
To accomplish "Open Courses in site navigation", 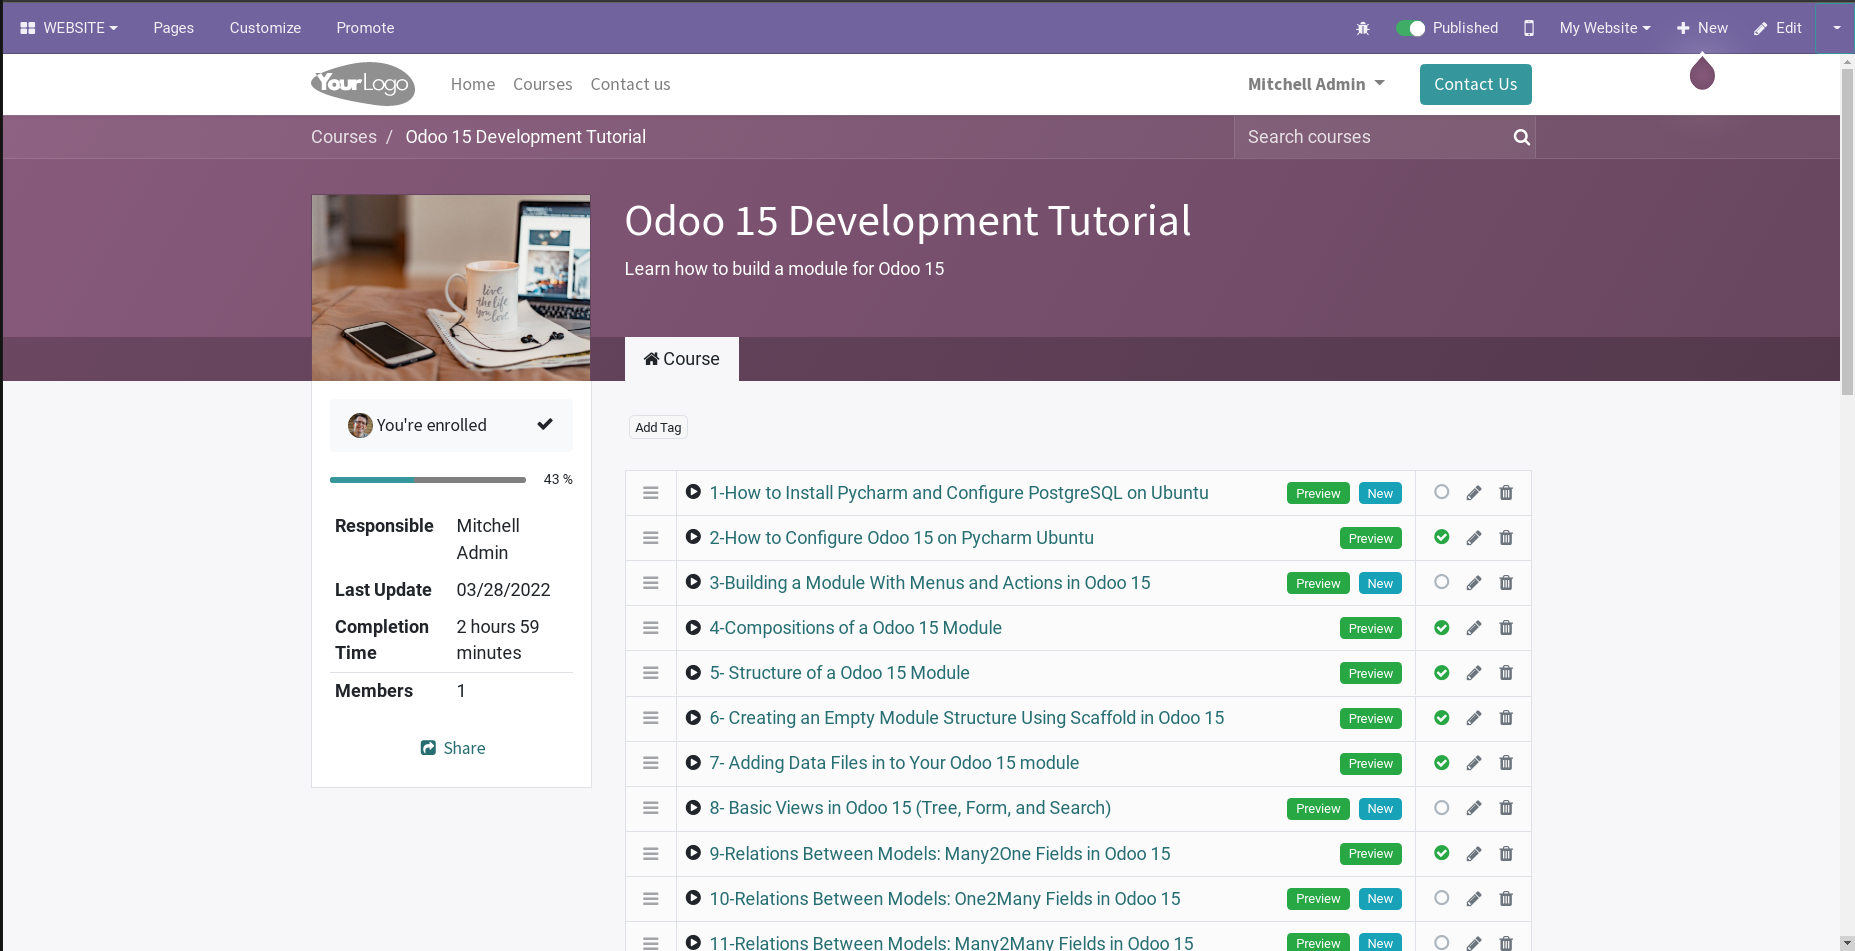I will coord(543,84).
